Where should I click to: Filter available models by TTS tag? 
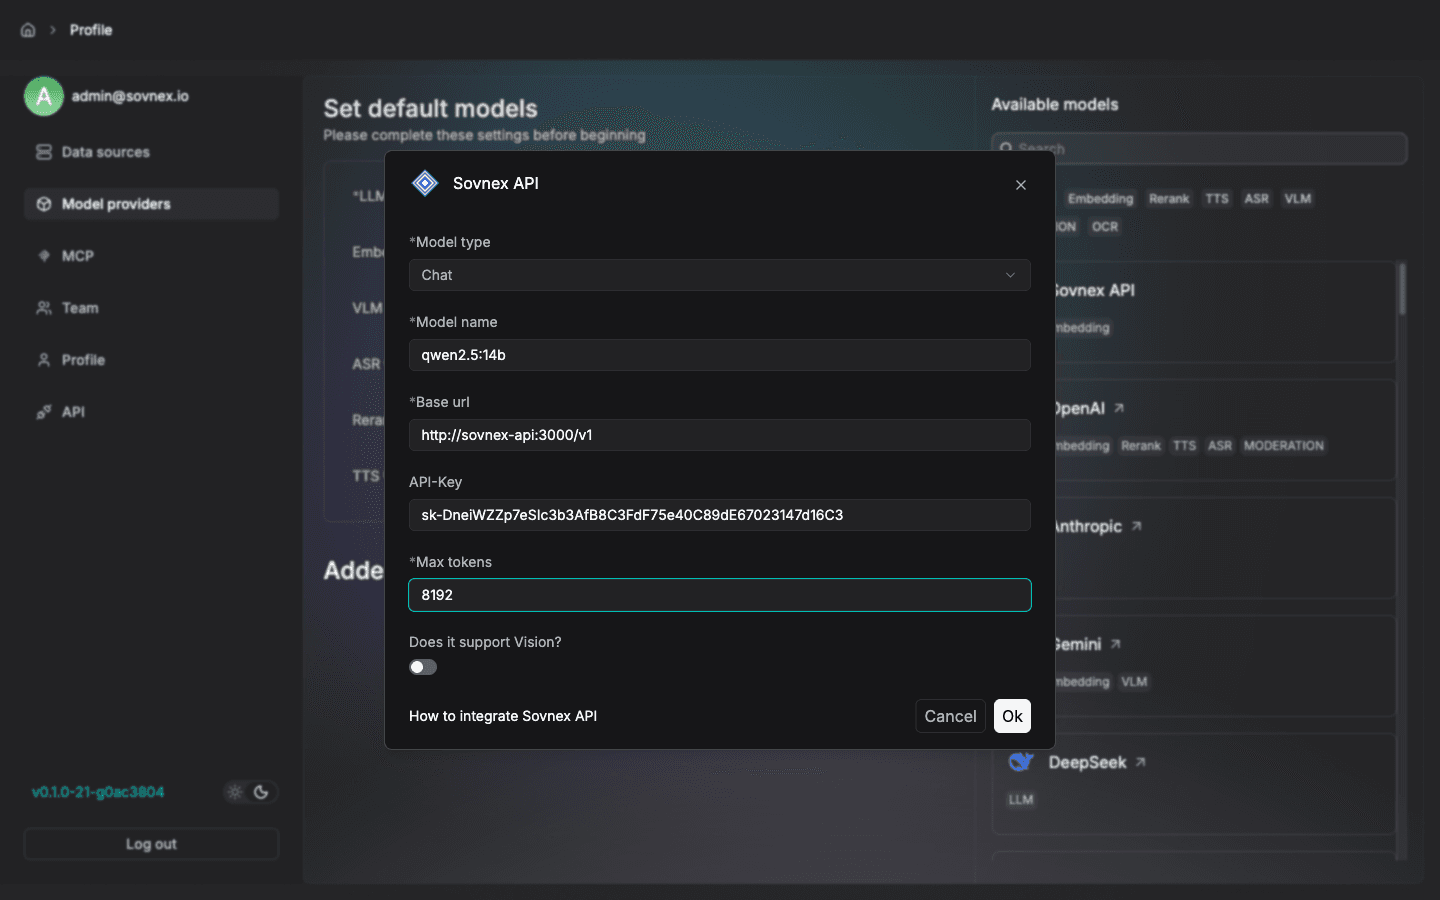1217,199
